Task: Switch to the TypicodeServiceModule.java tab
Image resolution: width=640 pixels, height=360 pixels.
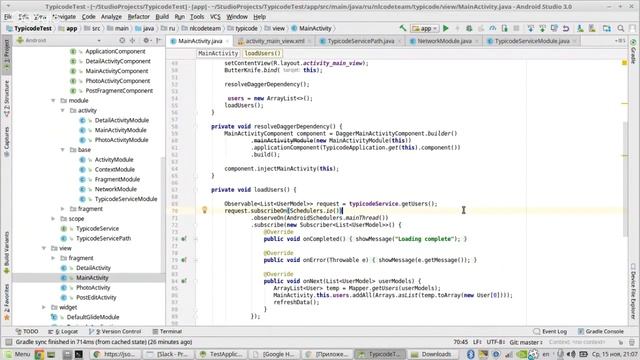Action: coord(531,41)
